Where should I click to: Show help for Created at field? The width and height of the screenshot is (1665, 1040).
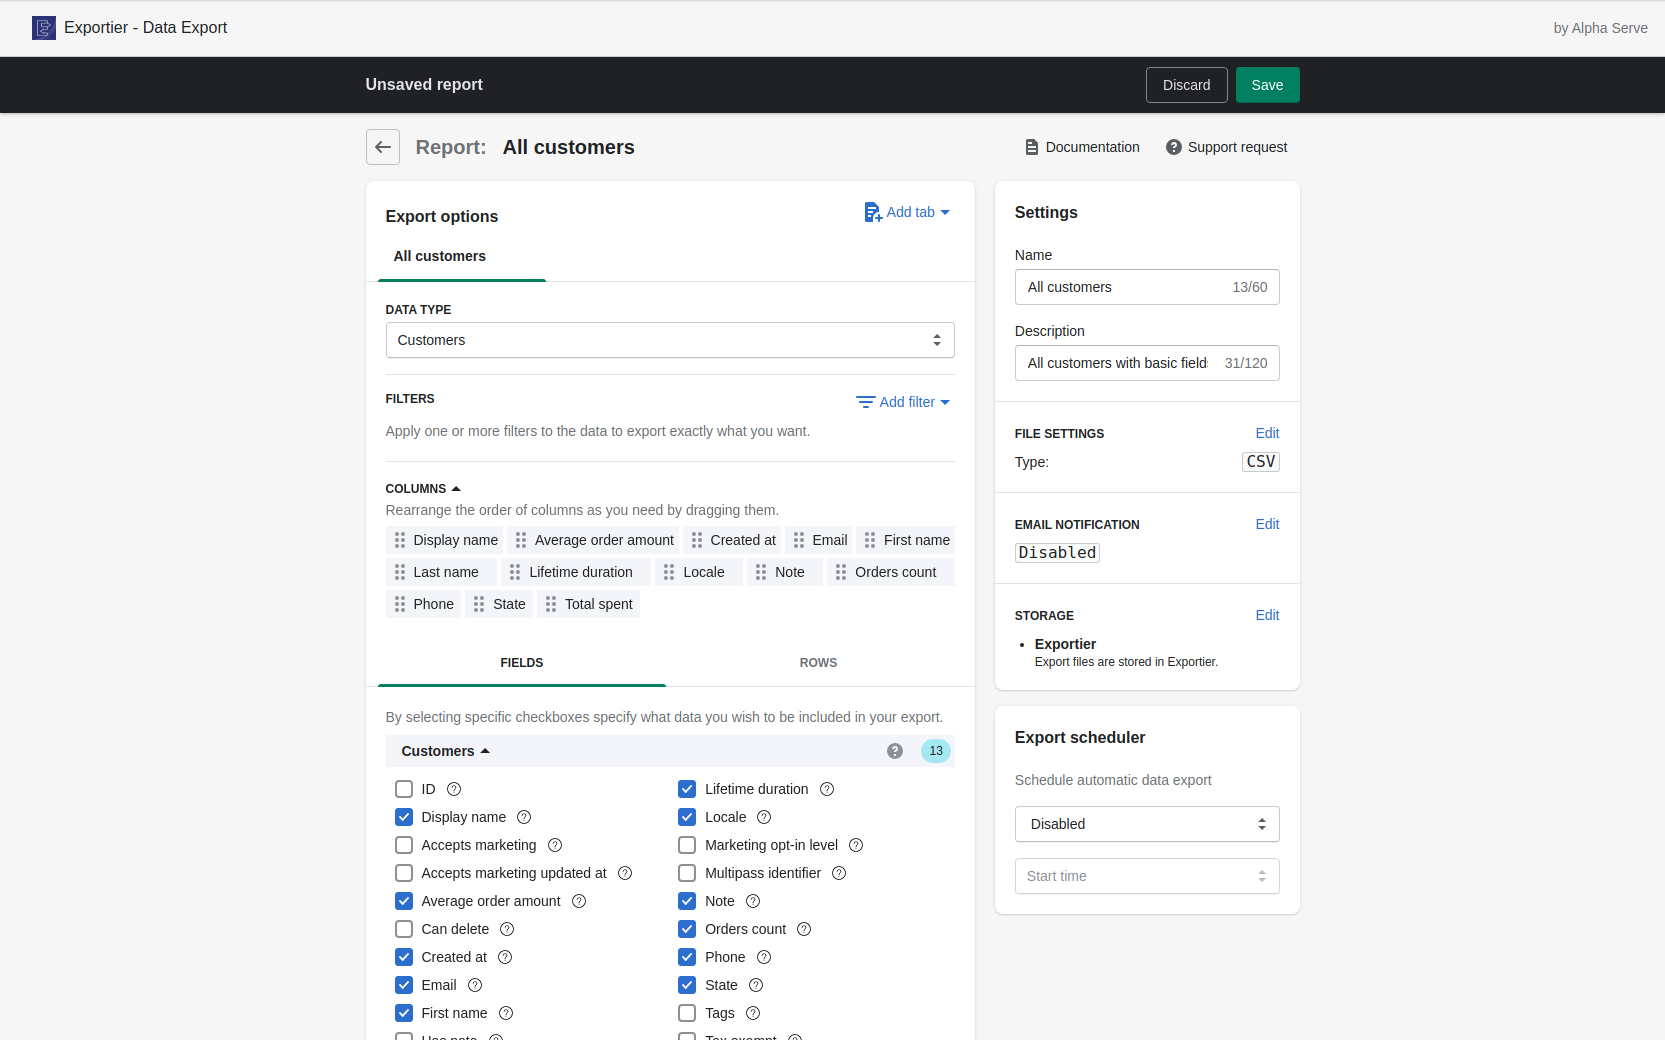(x=505, y=957)
